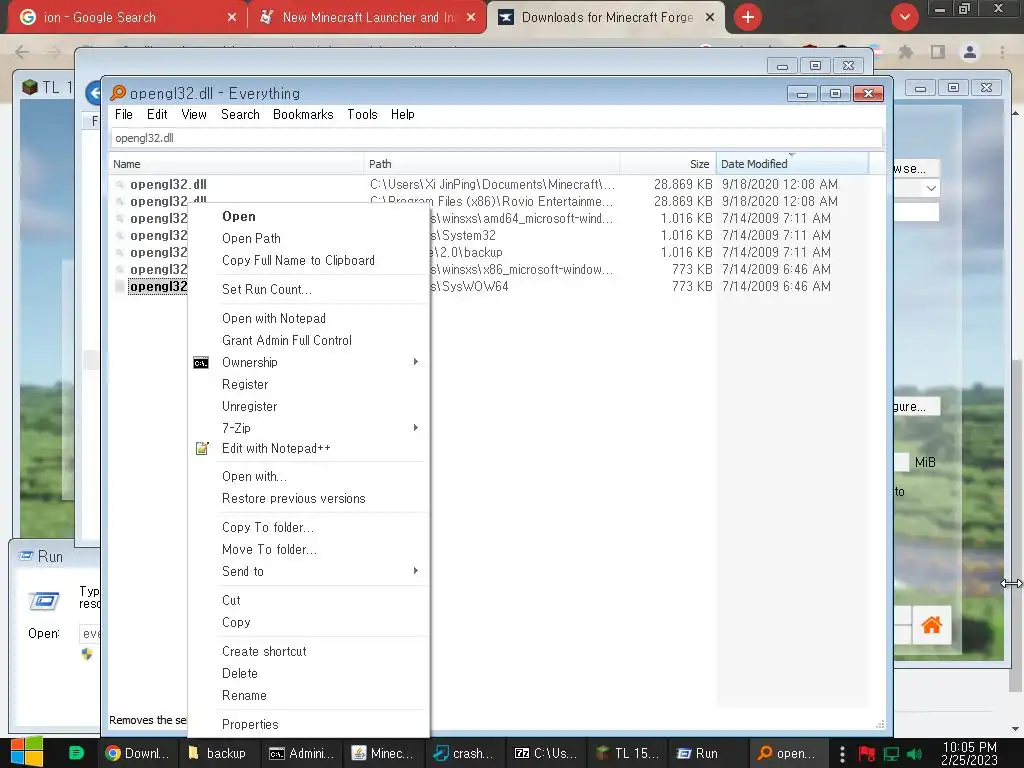Choose Create shortcut from context menu
This screenshot has width=1024, height=768.
(x=264, y=651)
